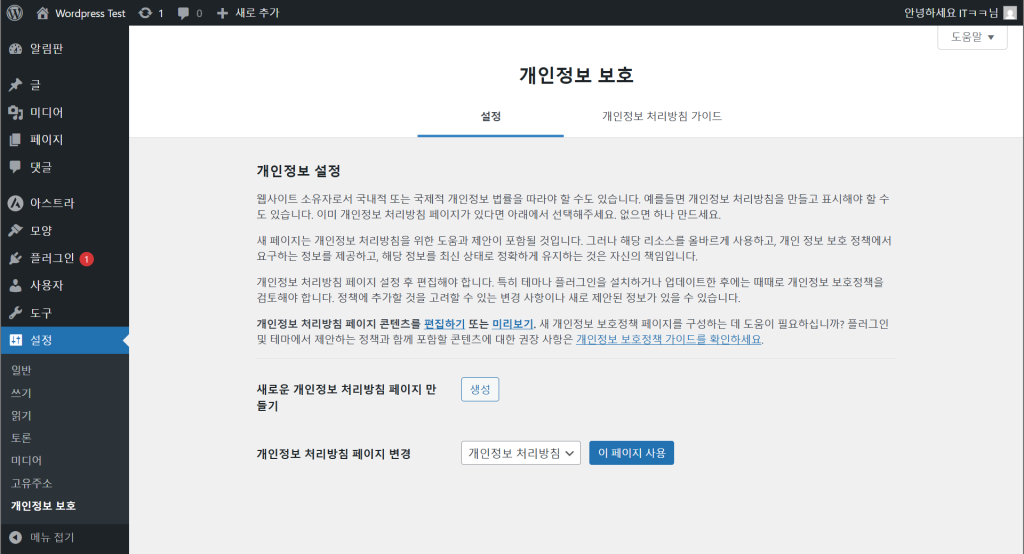1024x554 pixels.
Task: Open the 플러그인 menu label
Action: [x=52, y=259]
